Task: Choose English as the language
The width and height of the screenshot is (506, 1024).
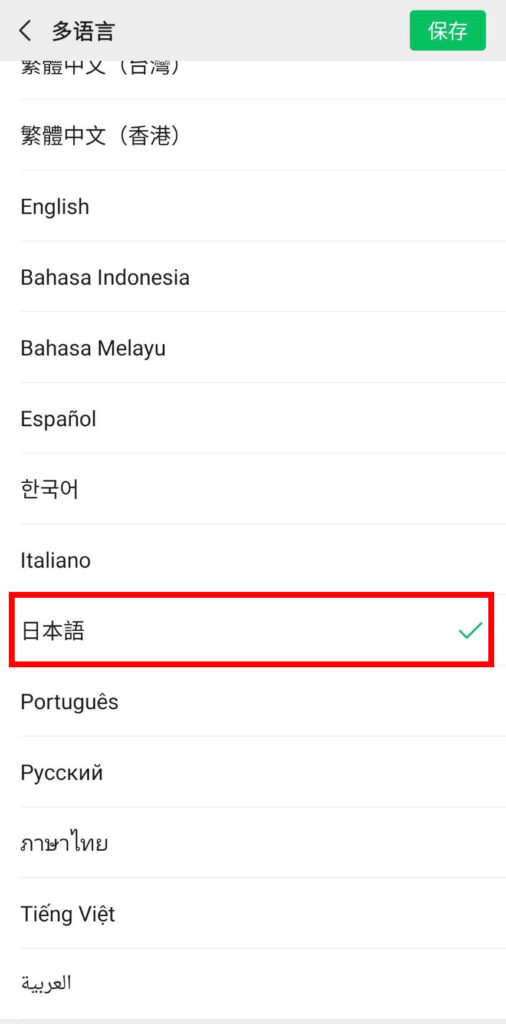Action: click(x=253, y=206)
